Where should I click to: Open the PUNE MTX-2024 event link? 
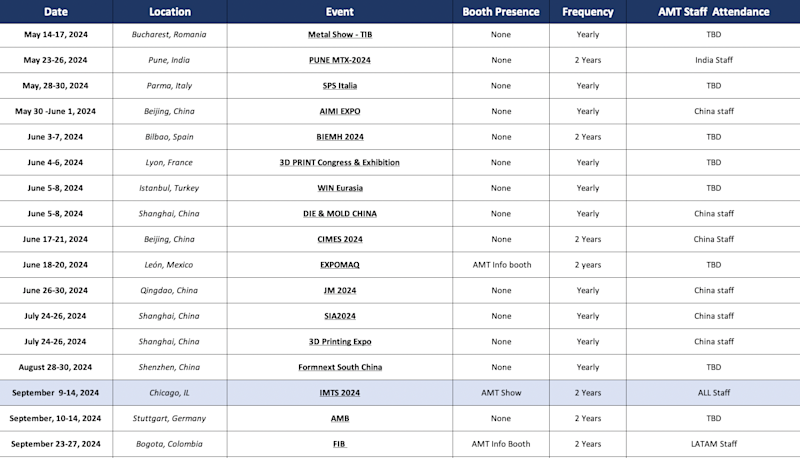[340, 60]
